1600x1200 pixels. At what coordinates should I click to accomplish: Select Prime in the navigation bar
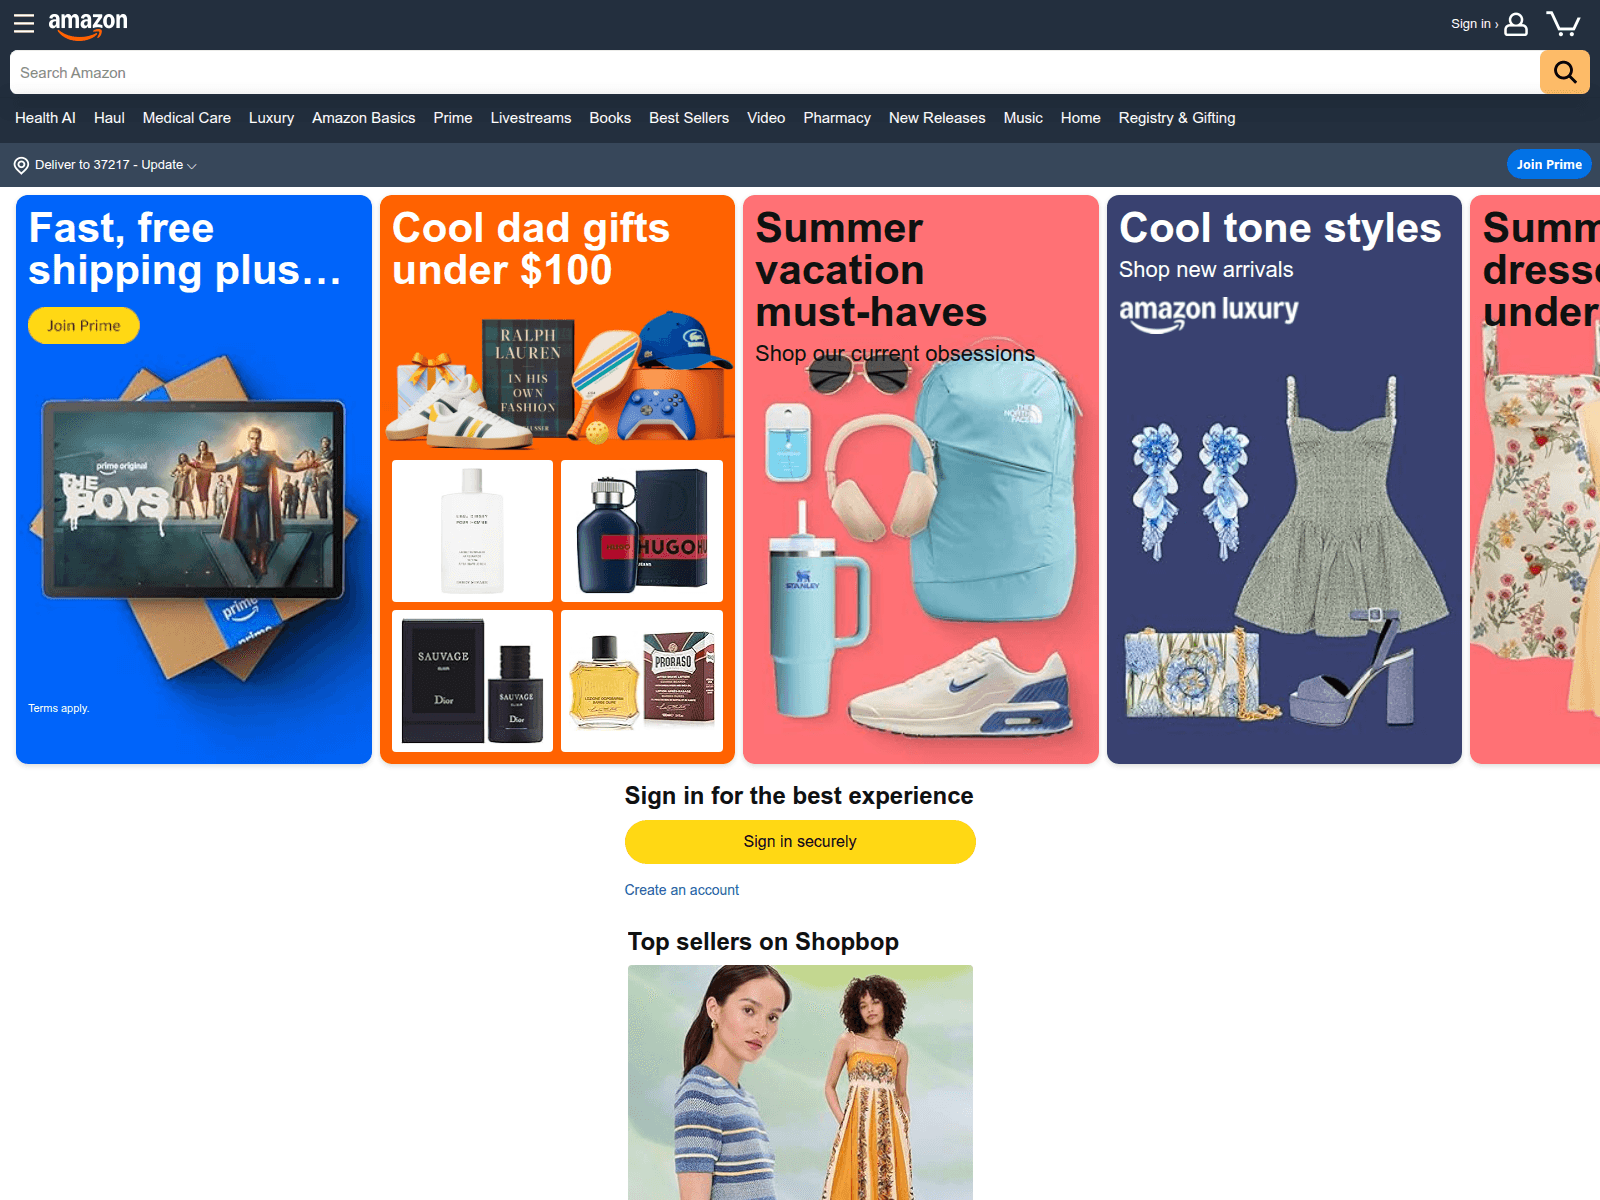(x=453, y=118)
